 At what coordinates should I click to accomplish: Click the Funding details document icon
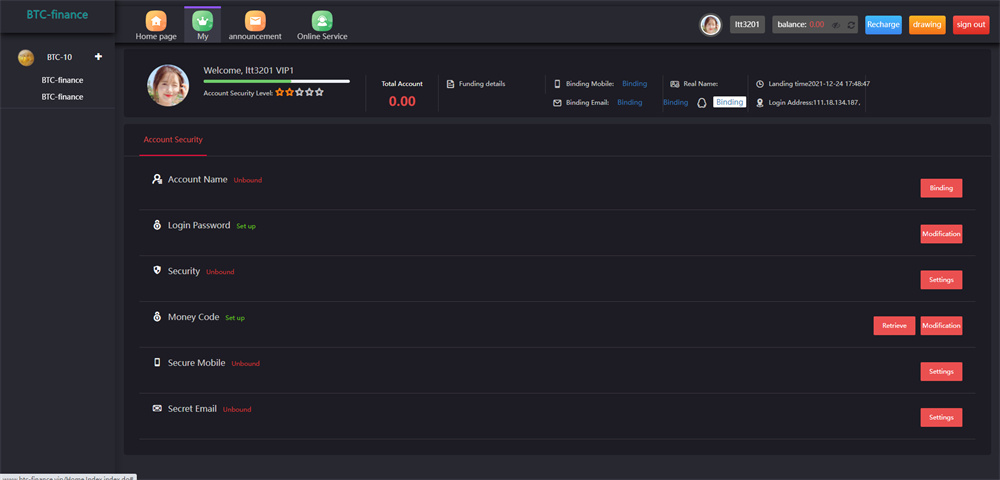pyautogui.click(x=450, y=84)
